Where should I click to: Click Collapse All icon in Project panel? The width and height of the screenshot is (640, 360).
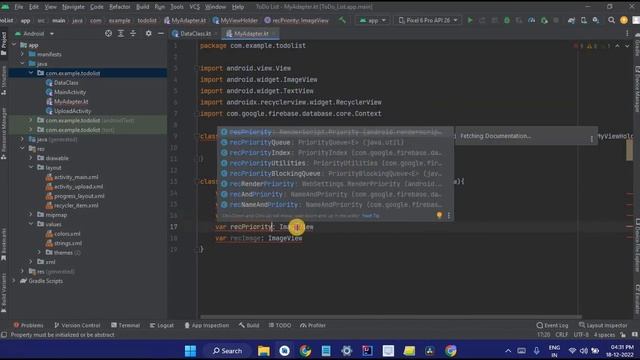coord(133,33)
